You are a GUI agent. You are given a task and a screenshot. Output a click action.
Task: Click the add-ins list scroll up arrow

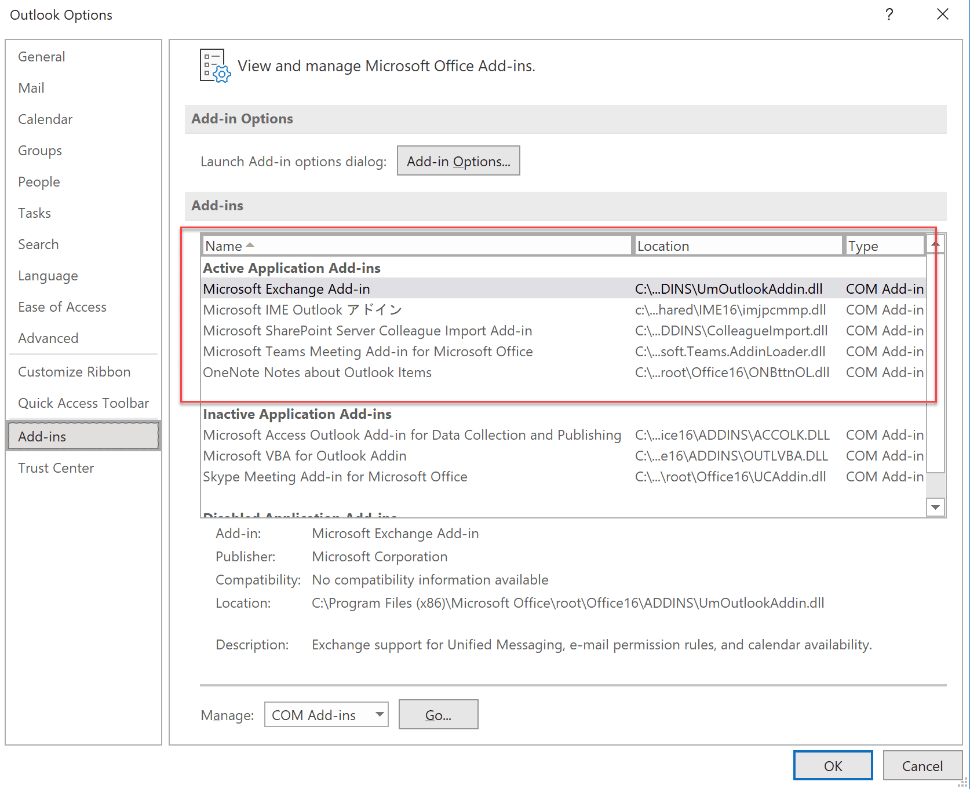[935, 245]
